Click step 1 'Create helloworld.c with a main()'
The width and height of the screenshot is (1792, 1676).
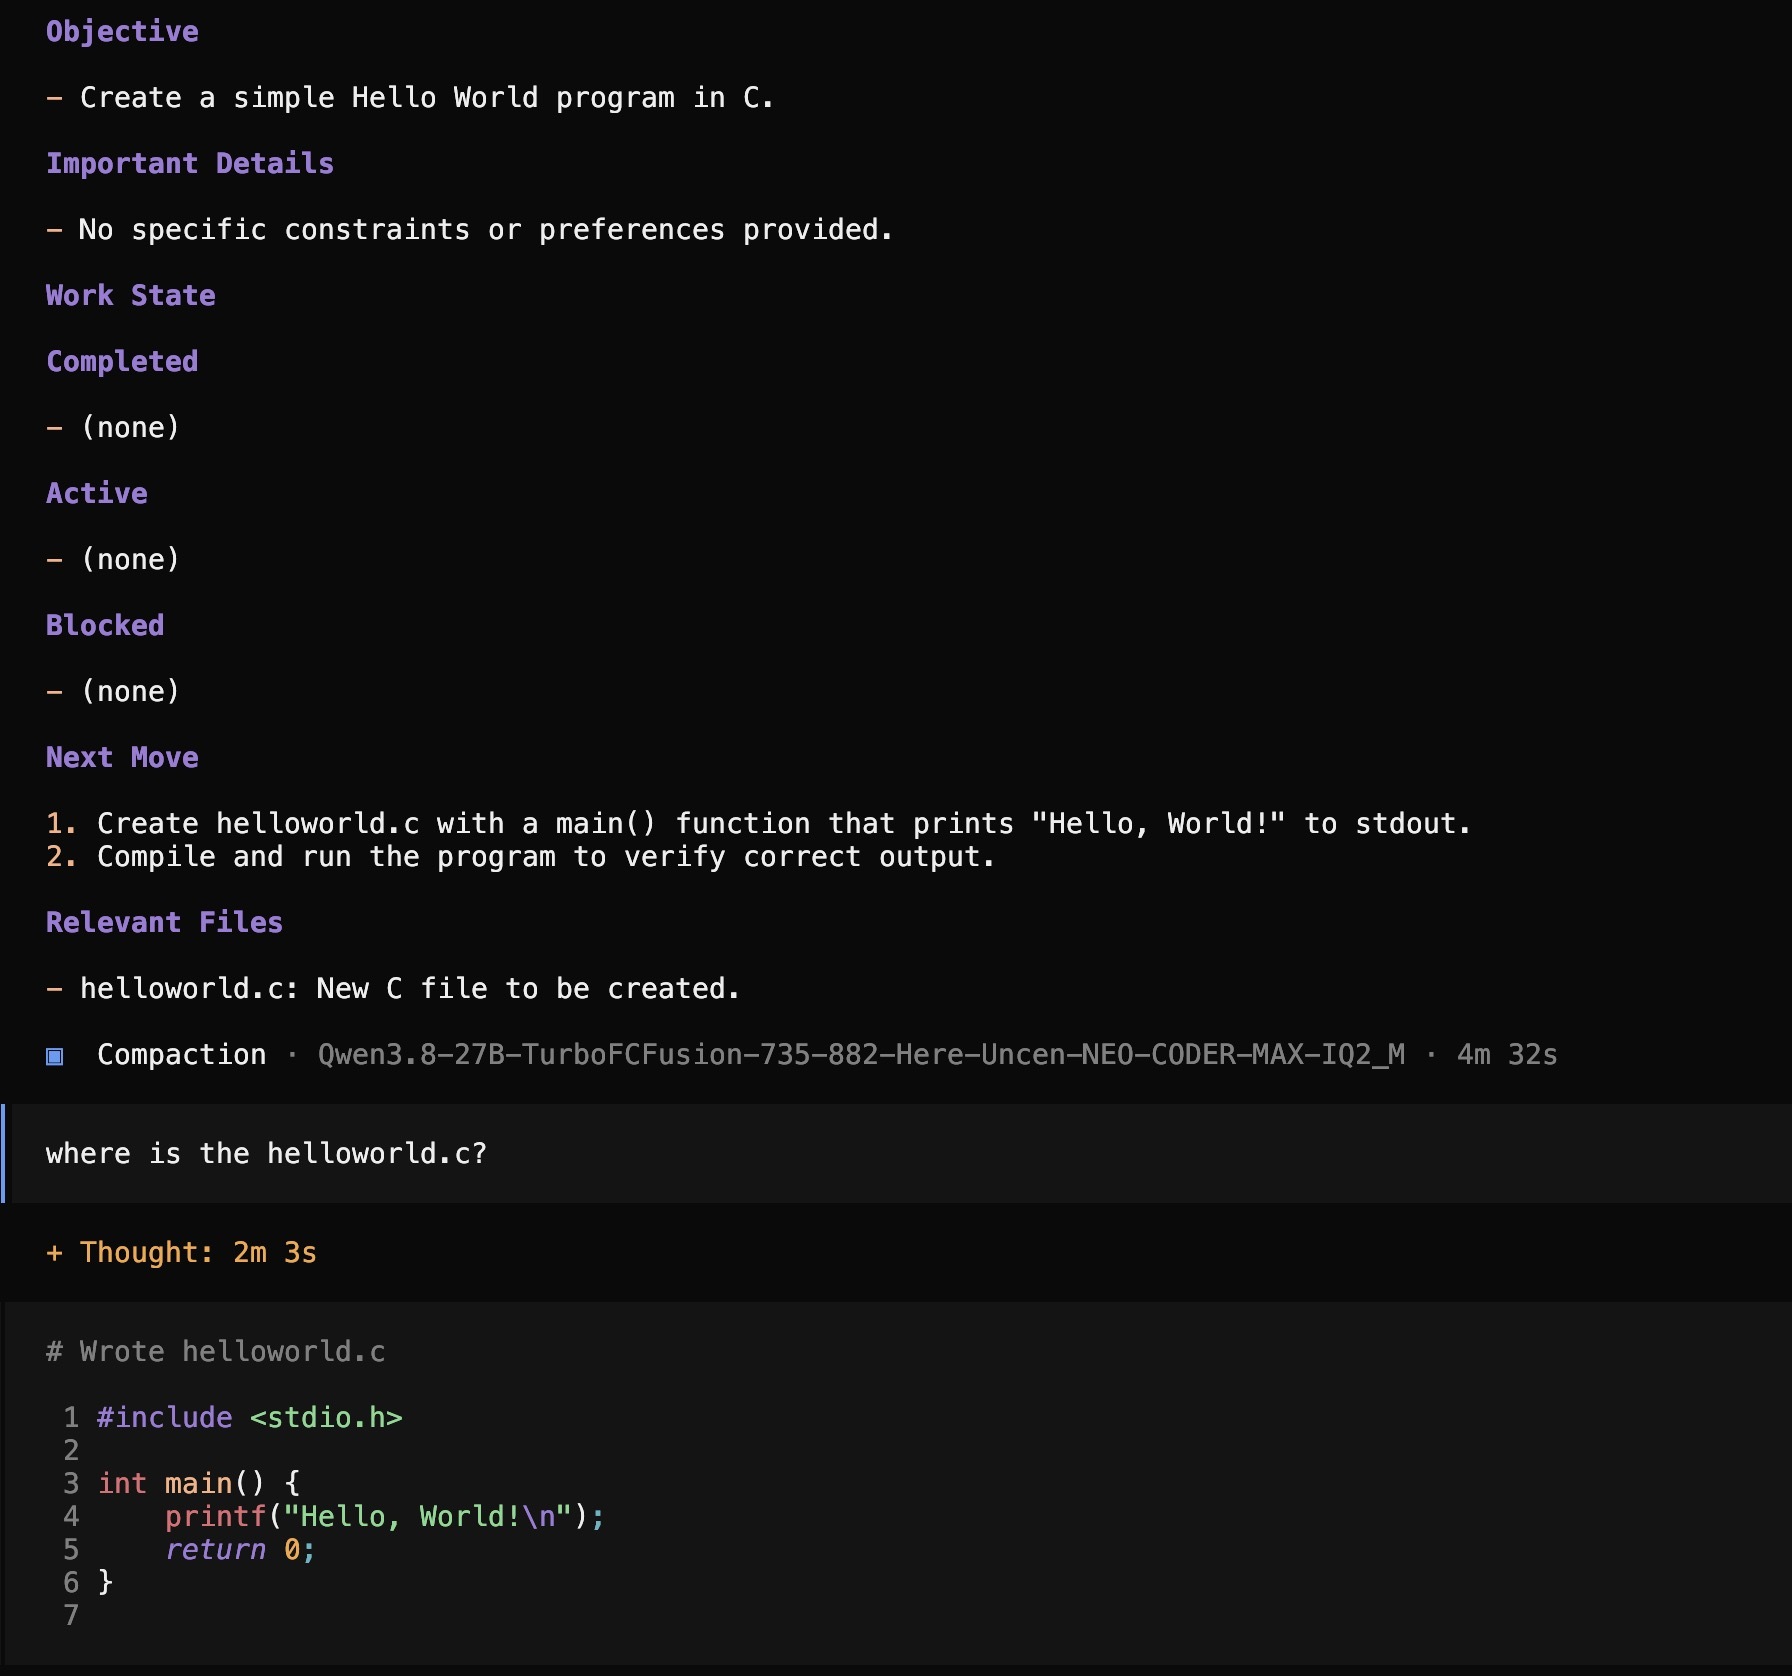758,824
